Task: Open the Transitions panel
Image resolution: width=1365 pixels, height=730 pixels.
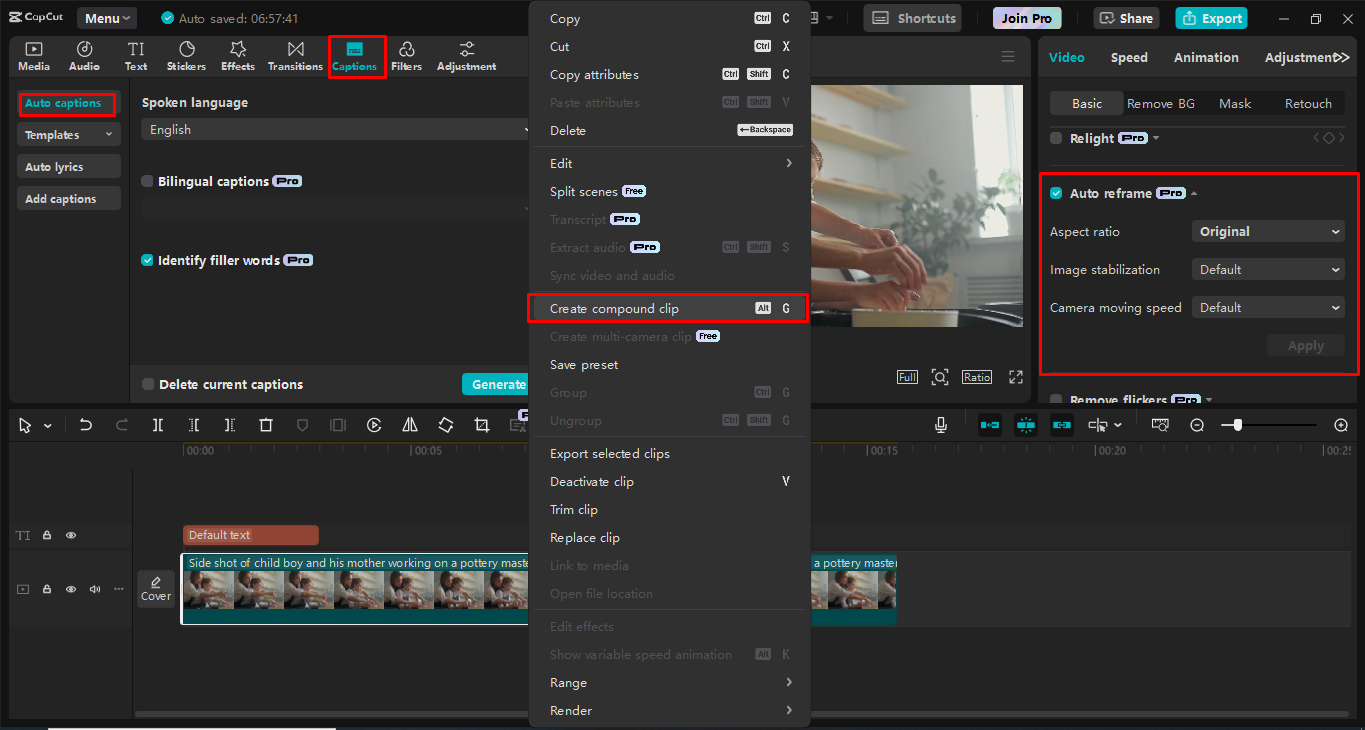Action: [294, 55]
